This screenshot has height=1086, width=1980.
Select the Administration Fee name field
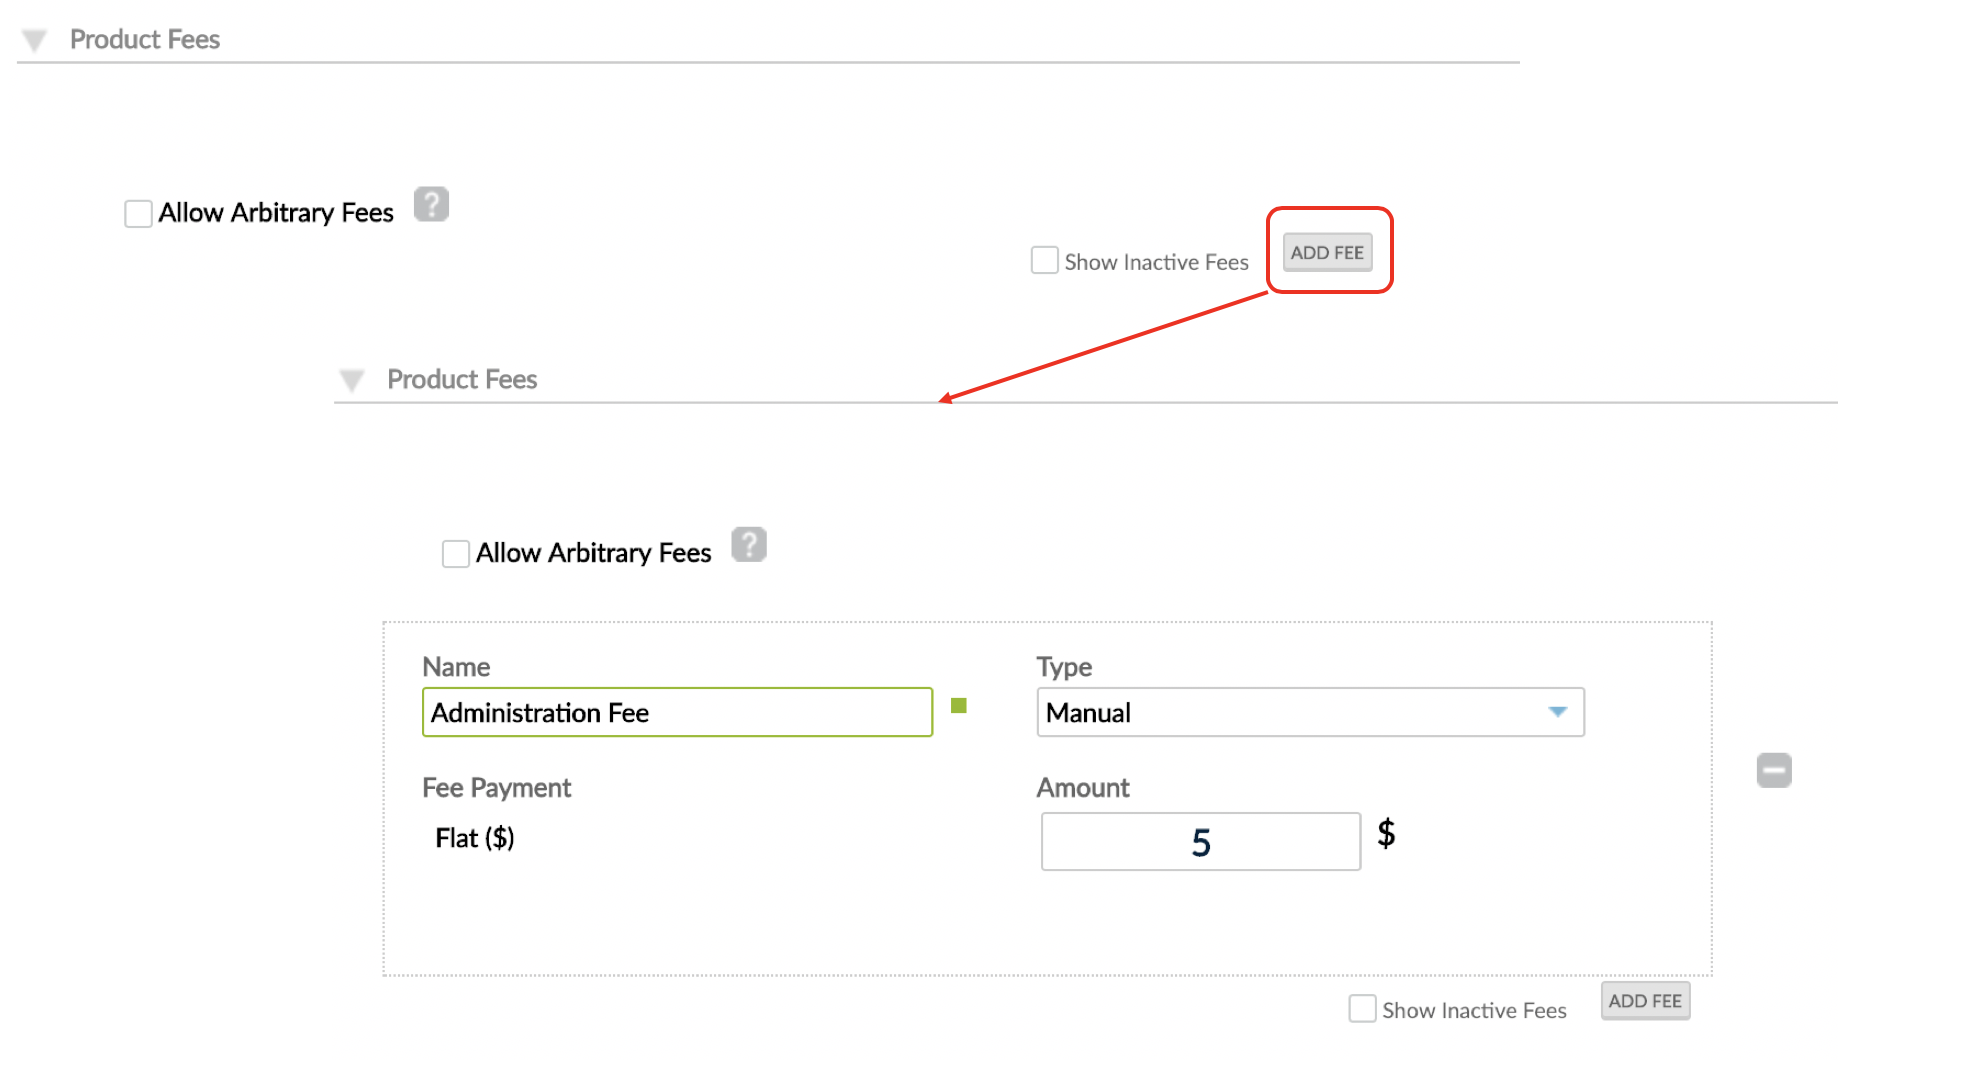pyautogui.click(x=676, y=712)
